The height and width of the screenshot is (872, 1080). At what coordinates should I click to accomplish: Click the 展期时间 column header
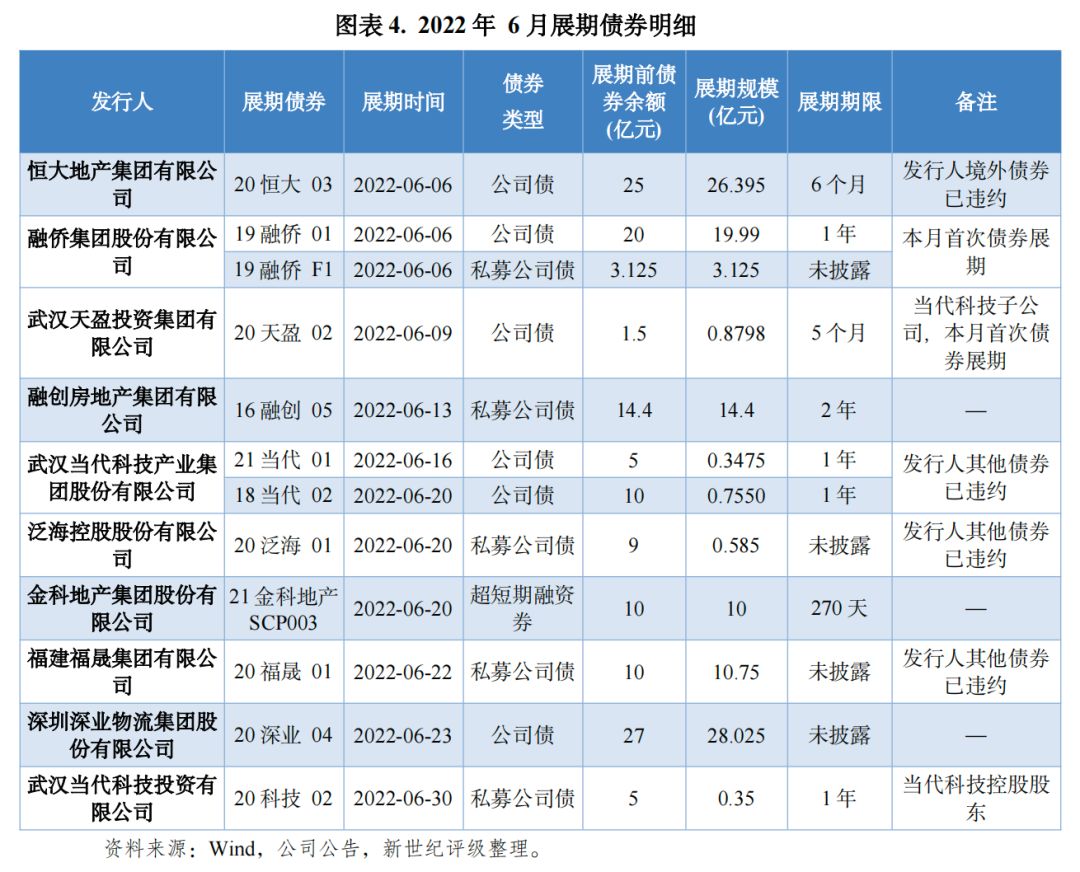pos(406,100)
